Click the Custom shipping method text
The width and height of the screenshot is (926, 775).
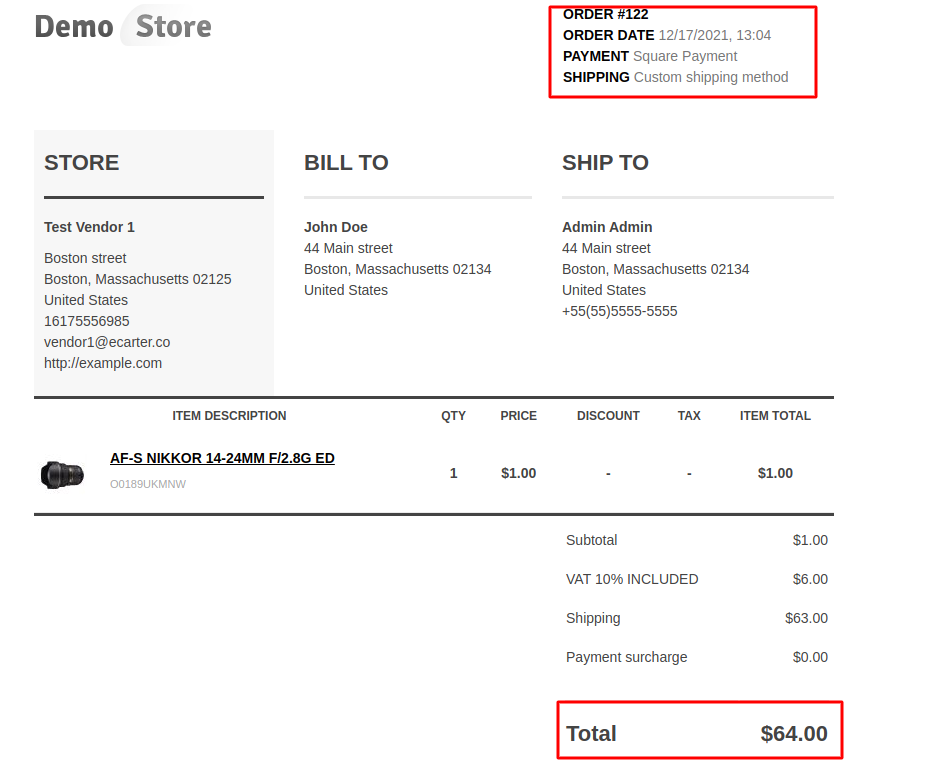(x=711, y=77)
